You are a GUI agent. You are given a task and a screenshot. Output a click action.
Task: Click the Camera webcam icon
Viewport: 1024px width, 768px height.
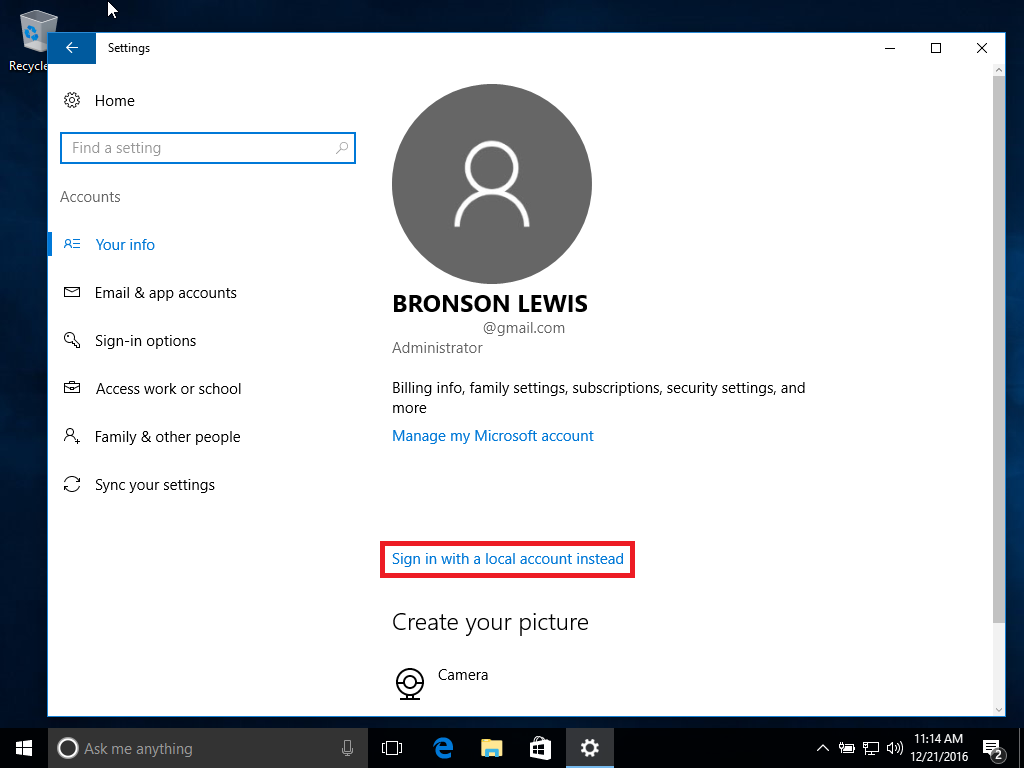(x=409, y=683)
